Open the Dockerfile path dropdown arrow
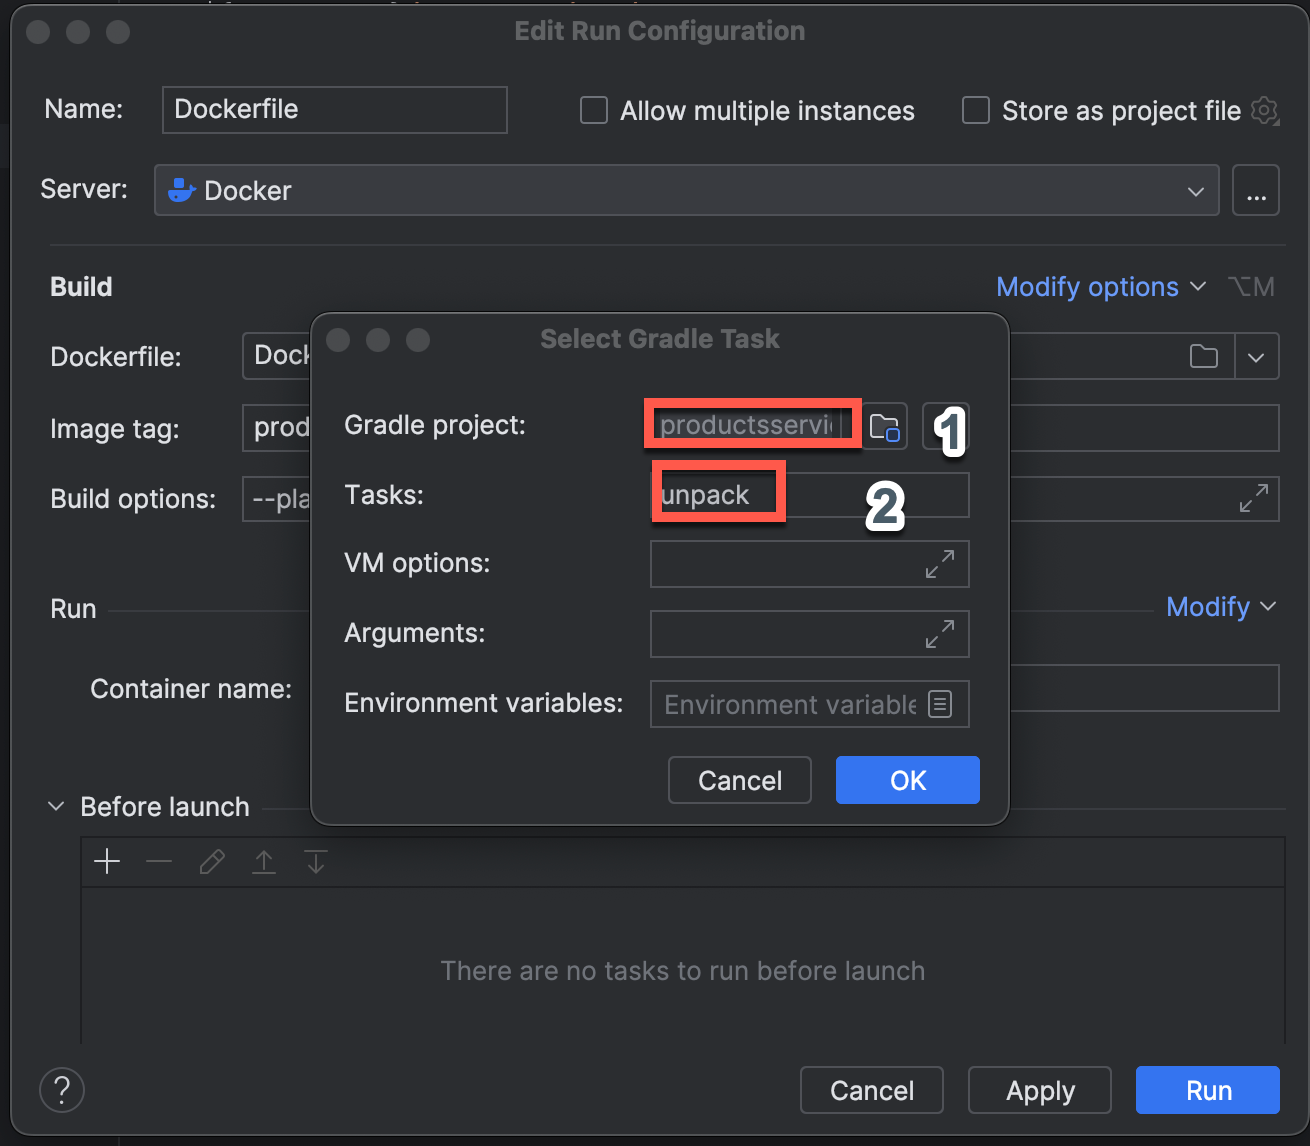Screen dimensions: 1310x1146 click(1257, 356)
